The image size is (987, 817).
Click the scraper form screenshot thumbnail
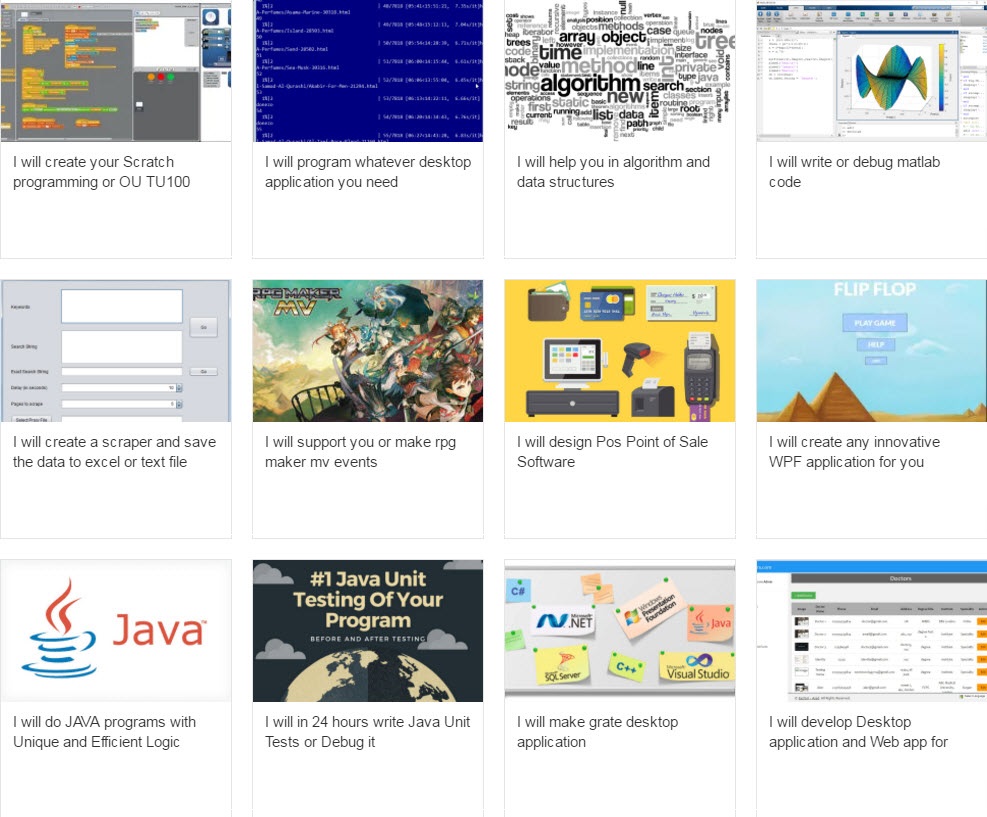point(115,350)
